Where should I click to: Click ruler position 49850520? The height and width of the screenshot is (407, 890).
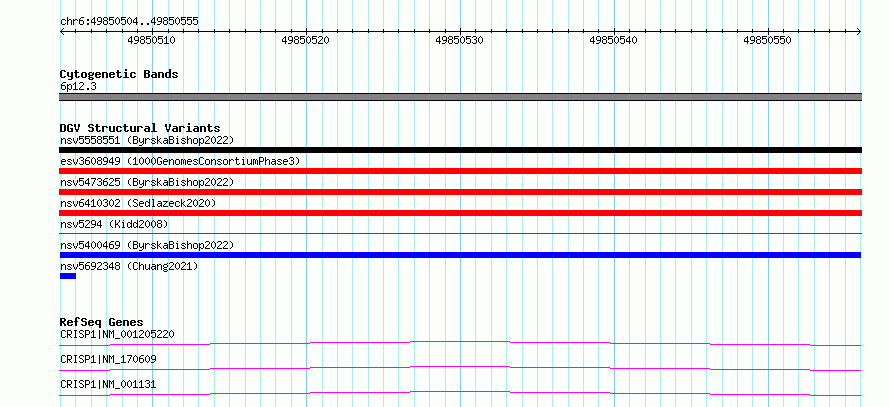(305, 40)
